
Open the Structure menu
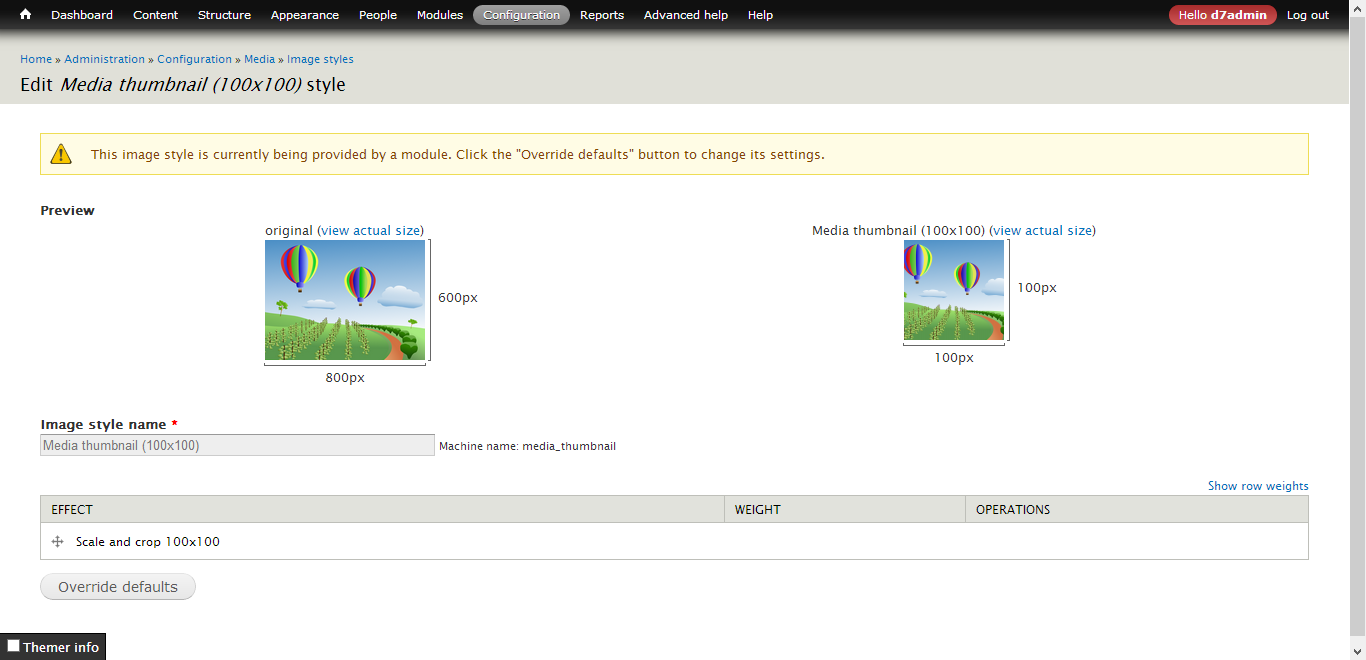pos(224,15)
